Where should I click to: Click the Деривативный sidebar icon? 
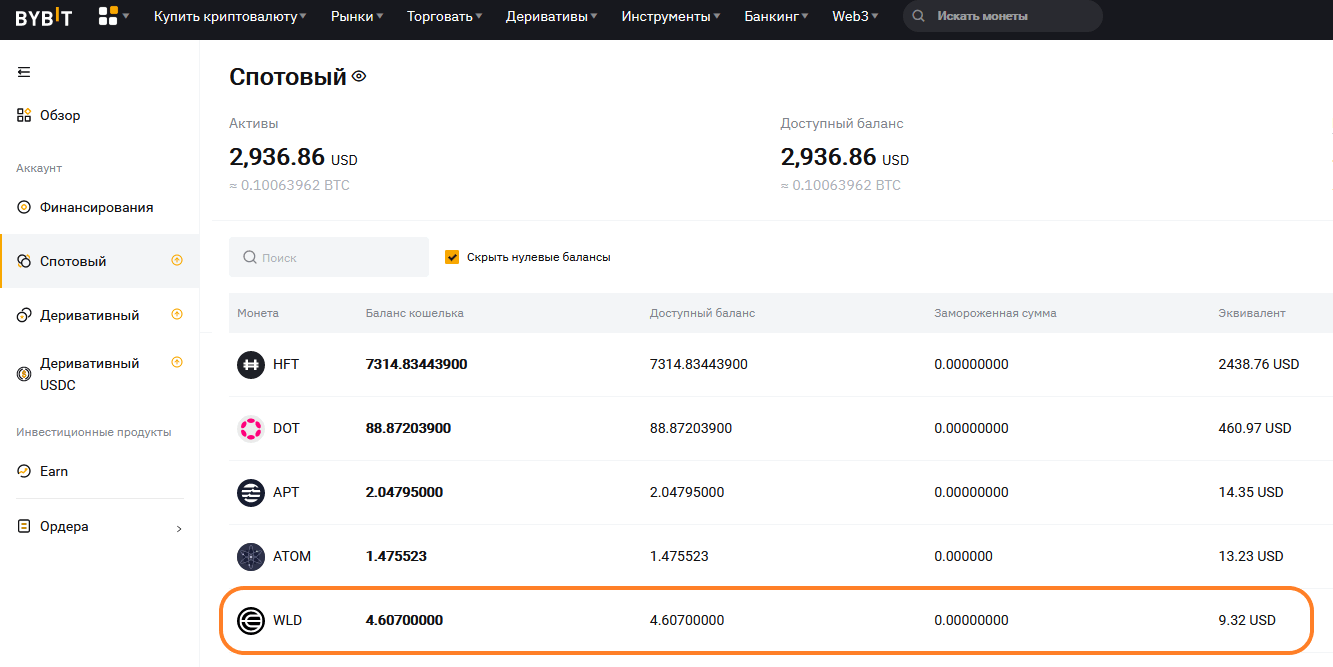[x=24, y=315]
